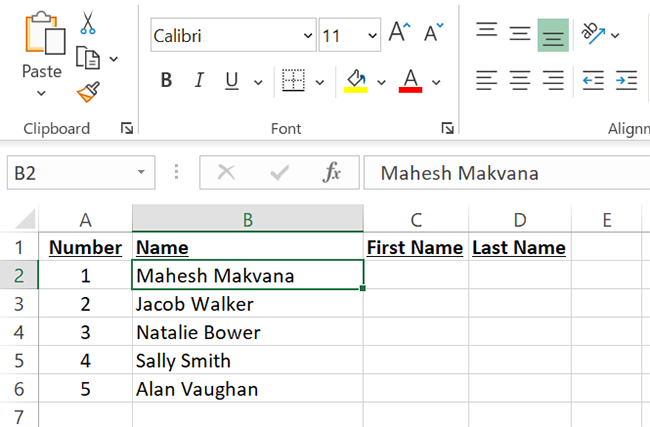Expand the Orientation options arrow
The width and height of the screenshot is (650, 427).
615,36
